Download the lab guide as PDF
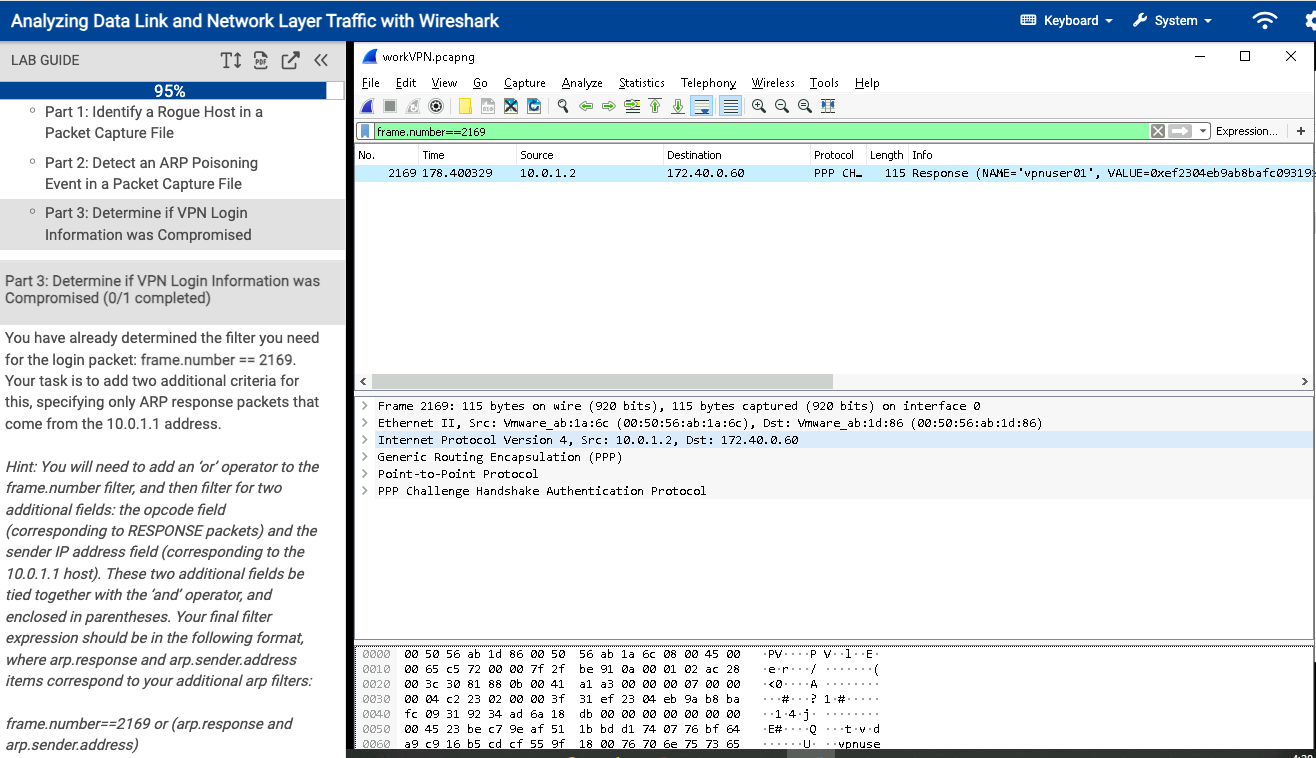This screenshot has width=1316, height=758. point(260,60)
